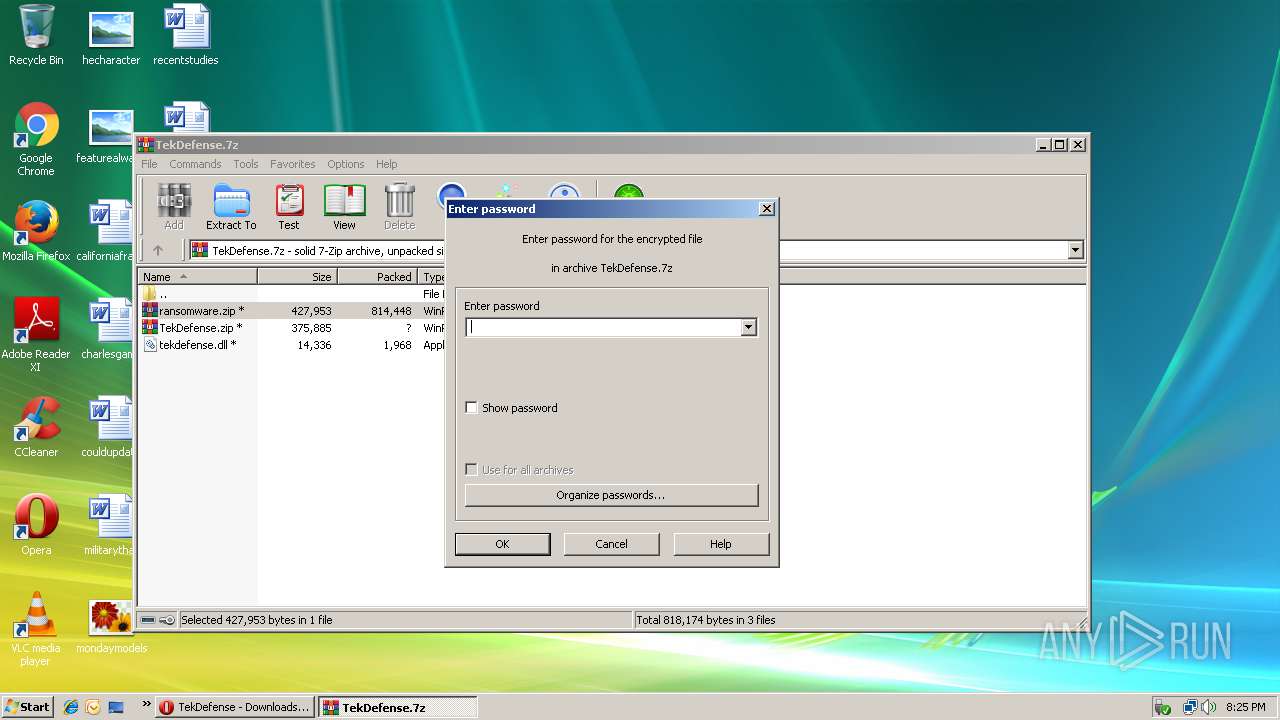Click the 375,885 size value

point(311,328)
